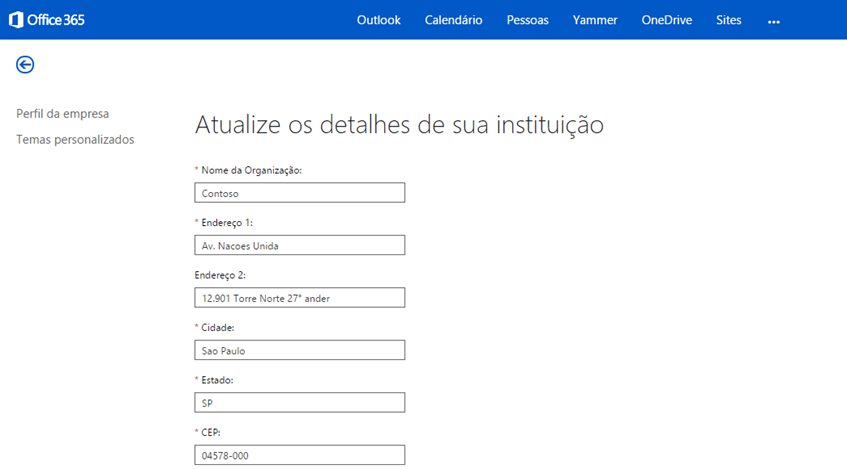Open Calendário in the navigation bar
This screenshot has height=469, width=847.
(x=453, y=20)
